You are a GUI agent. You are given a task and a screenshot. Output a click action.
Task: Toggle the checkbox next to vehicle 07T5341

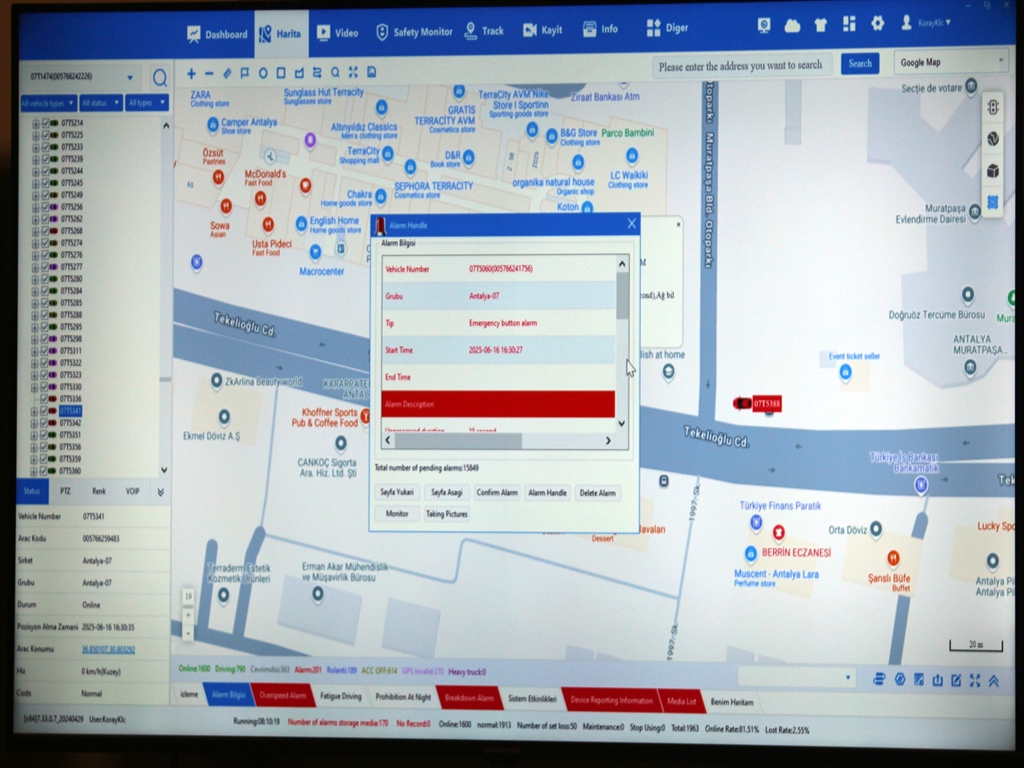click(x=44, y=411)
